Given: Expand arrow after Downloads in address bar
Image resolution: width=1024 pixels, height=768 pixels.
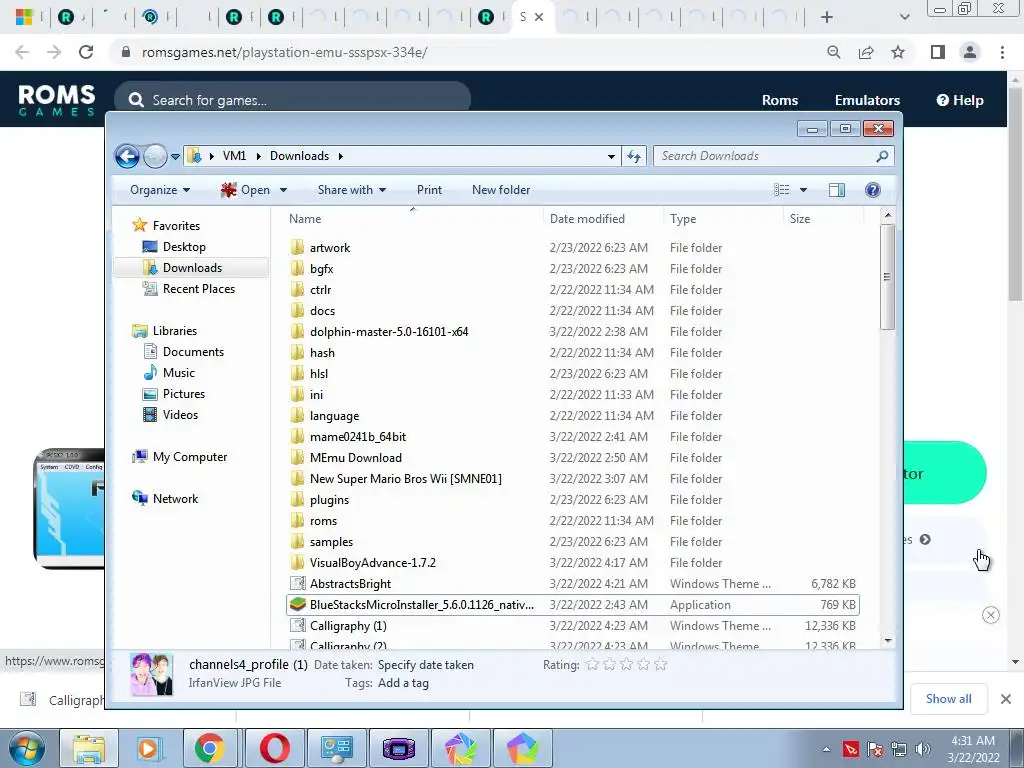Looking at the screenshot, I should (341, 156).
